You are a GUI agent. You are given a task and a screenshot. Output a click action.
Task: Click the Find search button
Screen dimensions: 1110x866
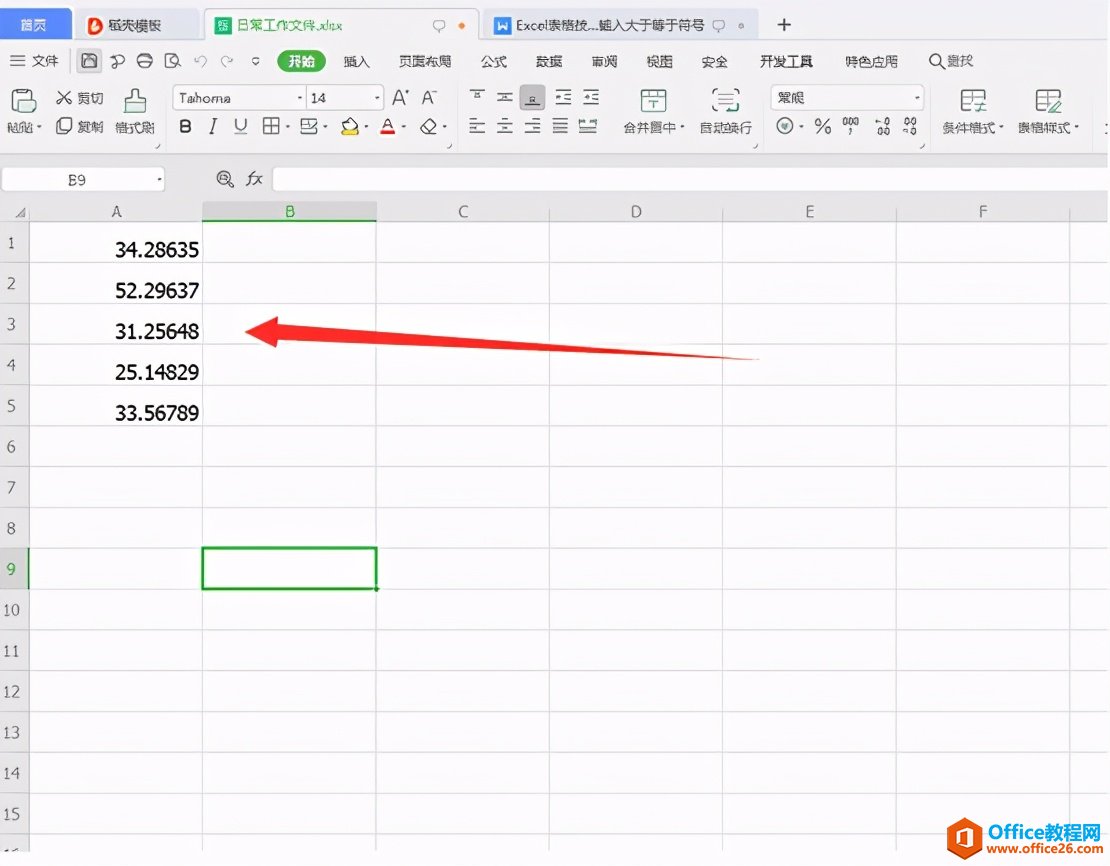(951, 62)
